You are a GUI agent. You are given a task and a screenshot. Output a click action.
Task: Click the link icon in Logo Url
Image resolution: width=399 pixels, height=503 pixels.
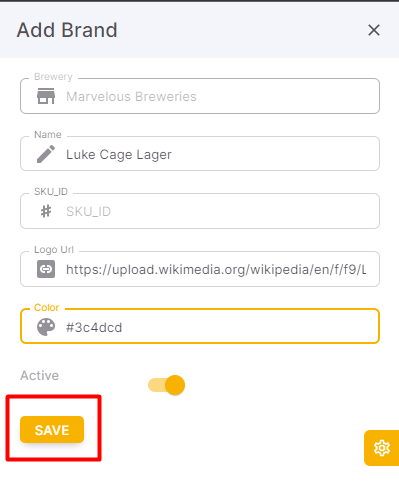(x=46, y=269)
